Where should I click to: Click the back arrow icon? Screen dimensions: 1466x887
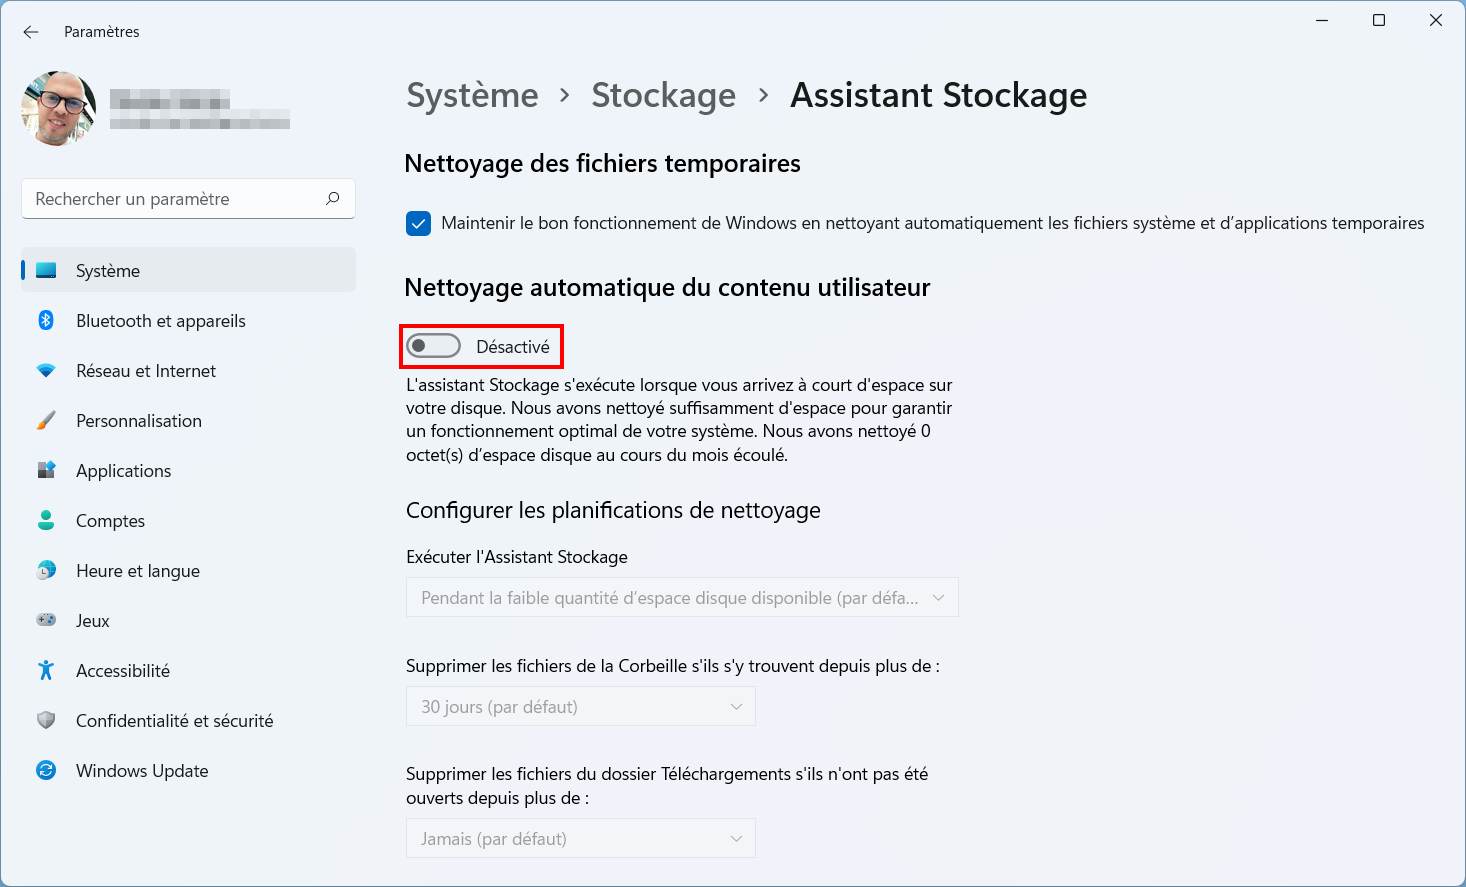coord(31,32)
